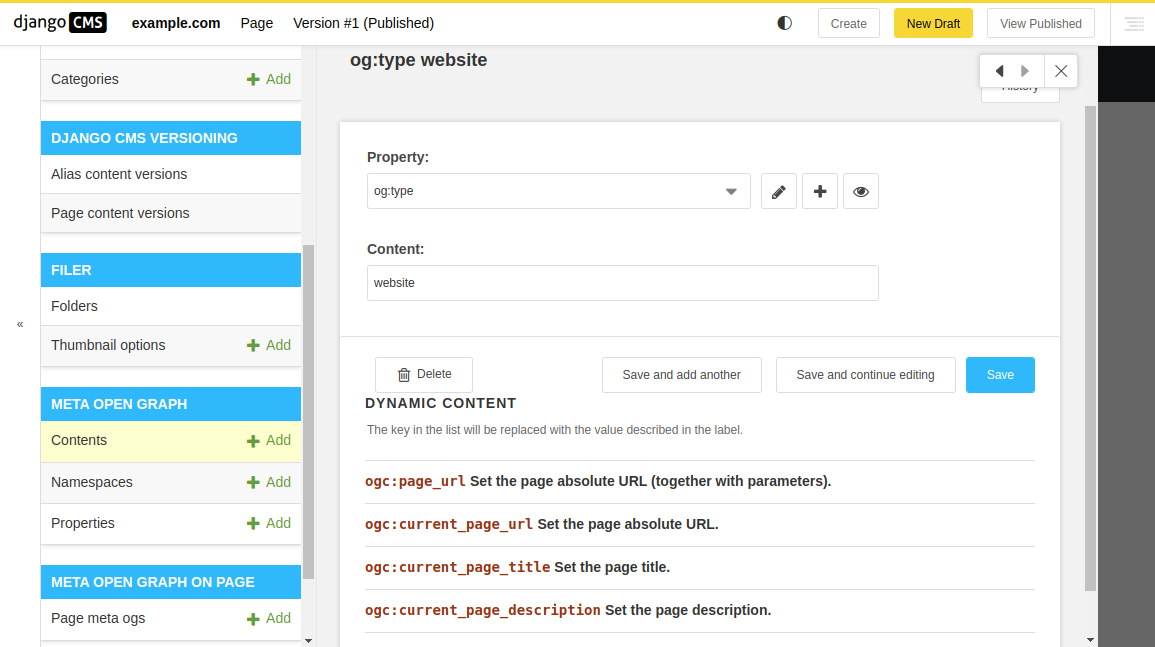Screen dimensions: 1155x647
Task: Click the plus add property icon
Action: point(820,192)
